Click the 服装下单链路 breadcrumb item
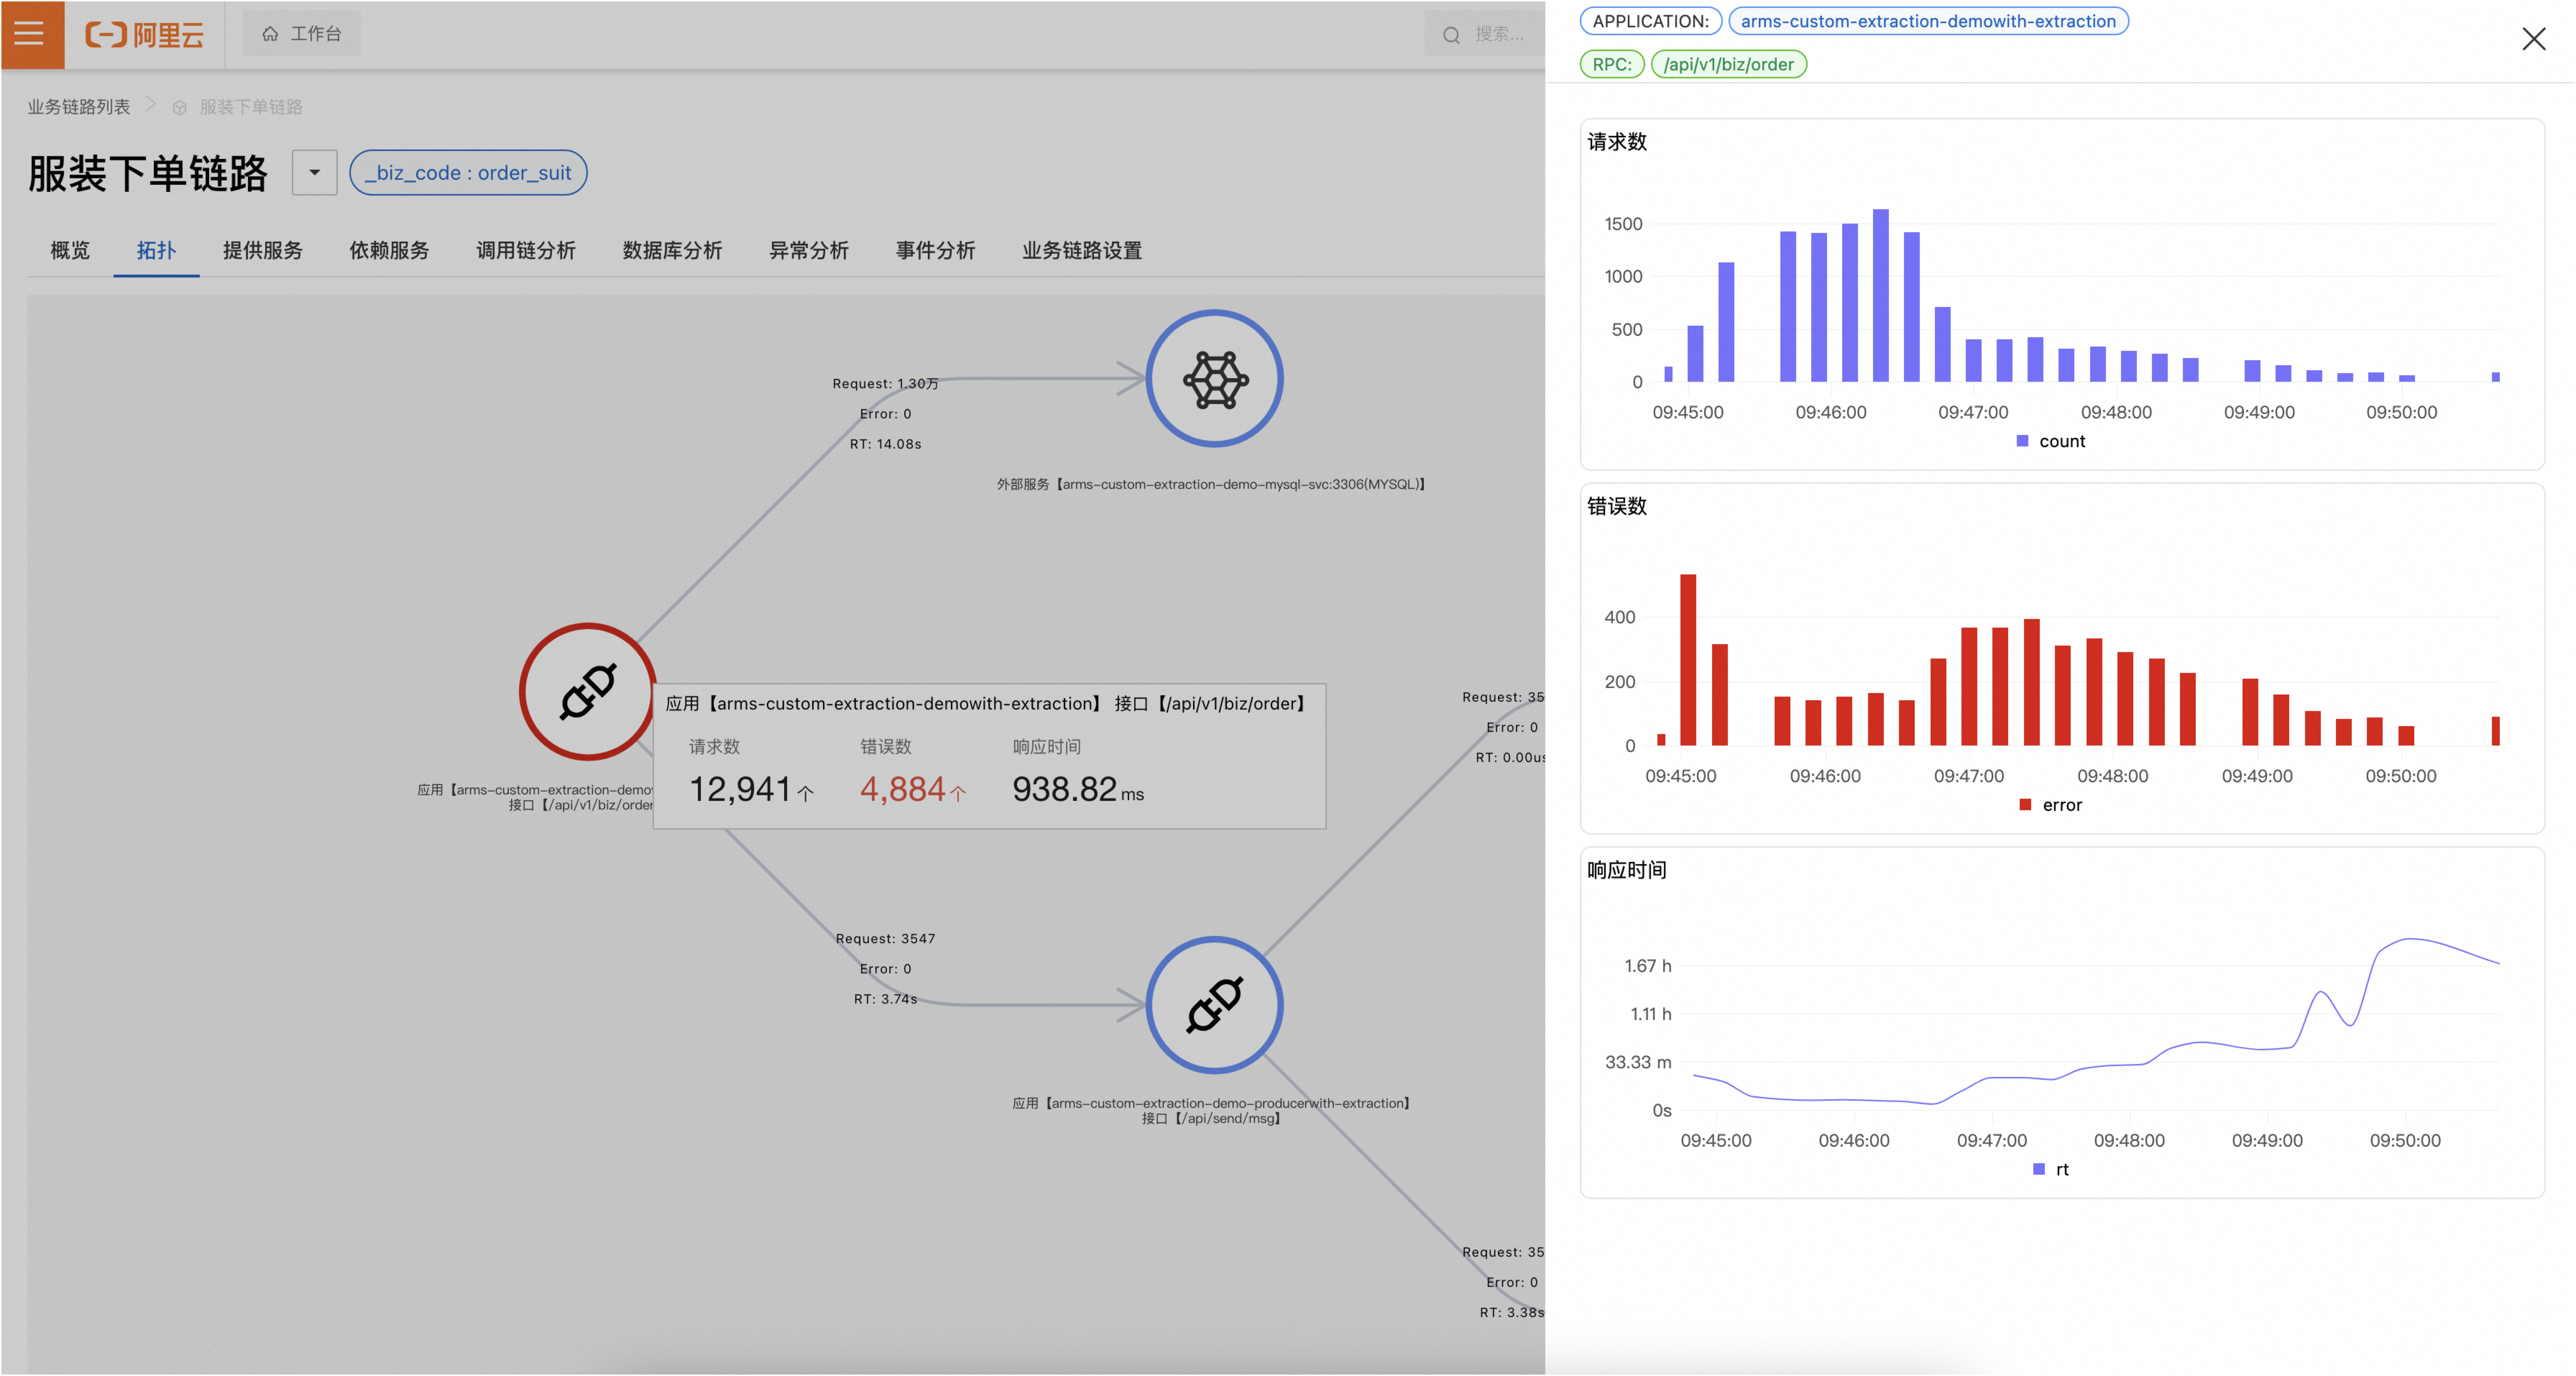Viewport: 2576px width, 1376px height. pyautogui.click(x=251, y=107)
